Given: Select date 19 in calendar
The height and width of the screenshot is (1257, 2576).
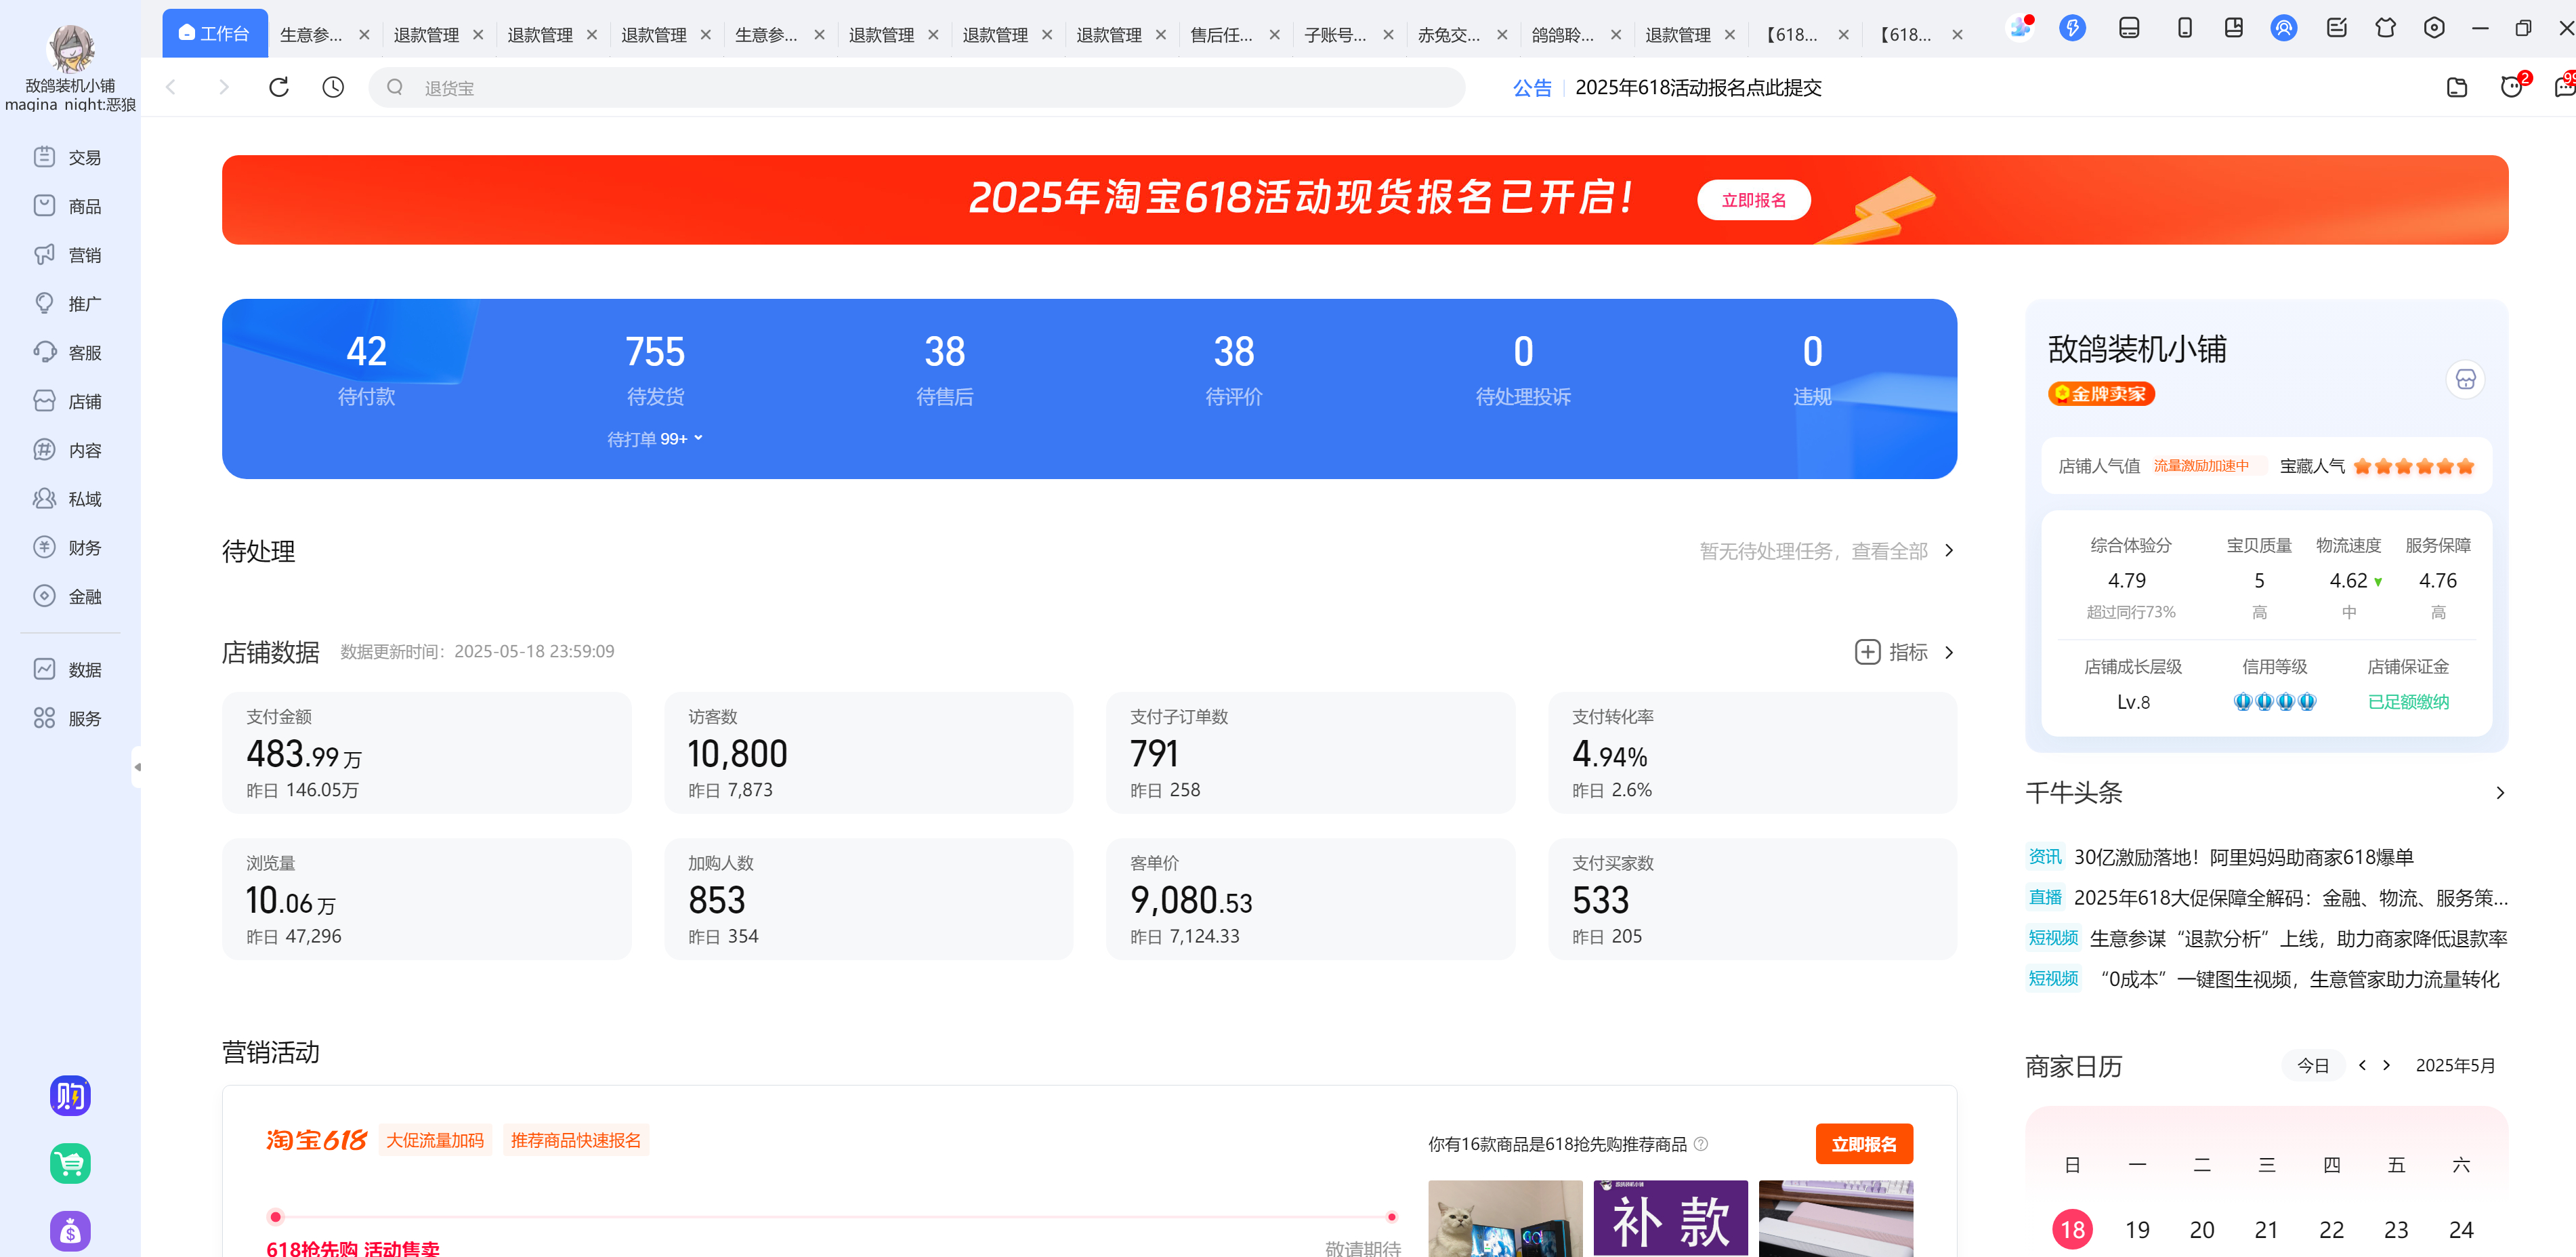Looking at the screenshot, I should (x=2137, y=1229).
